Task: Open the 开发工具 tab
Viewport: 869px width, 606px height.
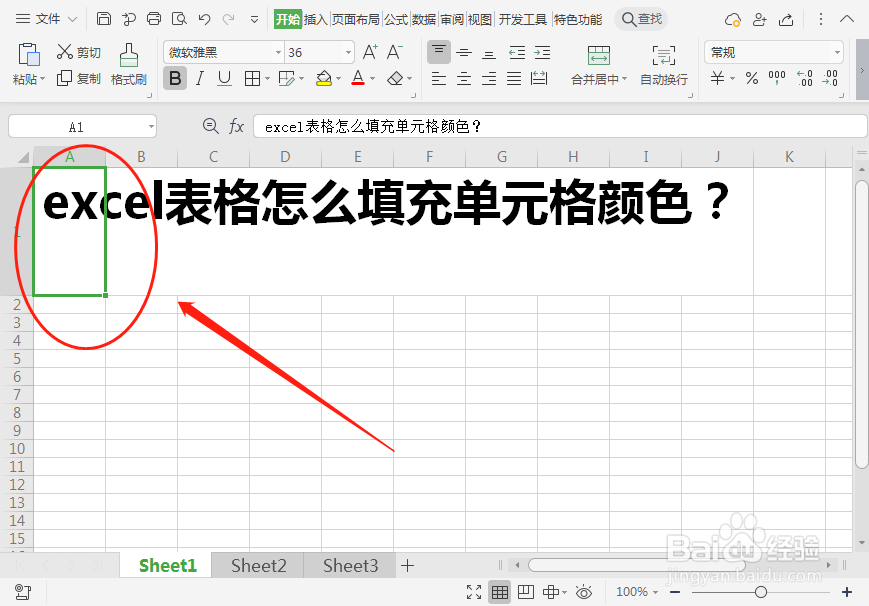Action: 522,19
